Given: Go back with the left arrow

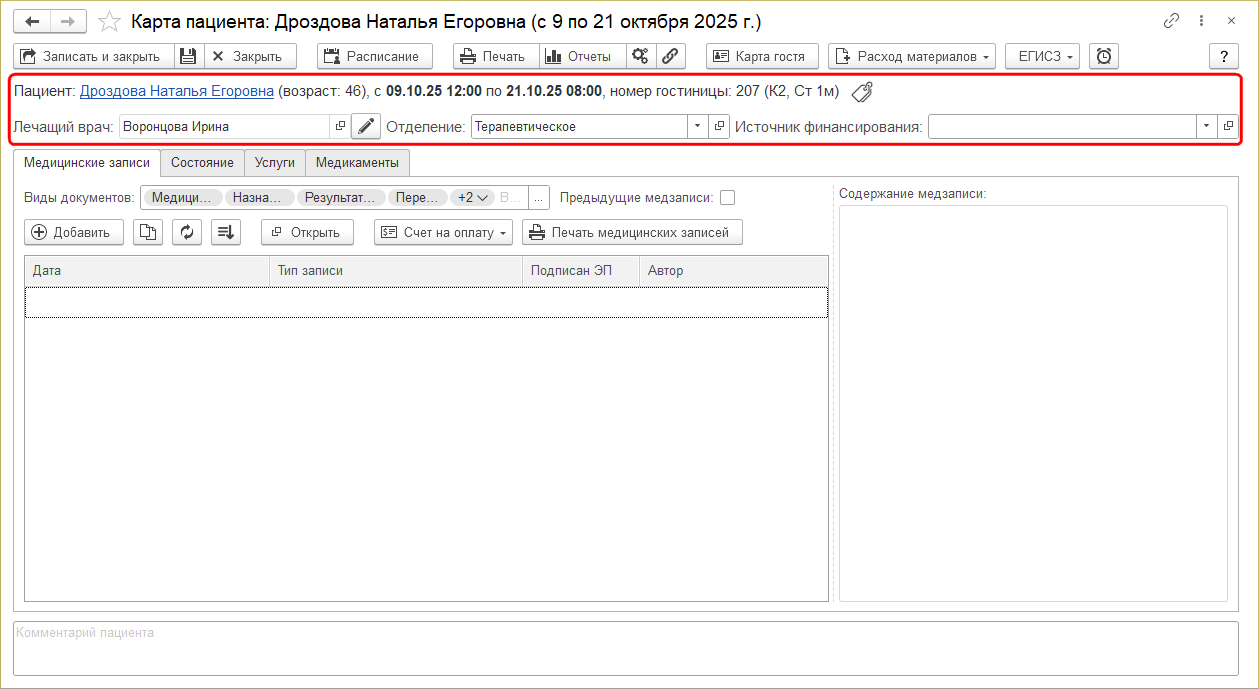Looking at the screenshot, I should point(32,21).
